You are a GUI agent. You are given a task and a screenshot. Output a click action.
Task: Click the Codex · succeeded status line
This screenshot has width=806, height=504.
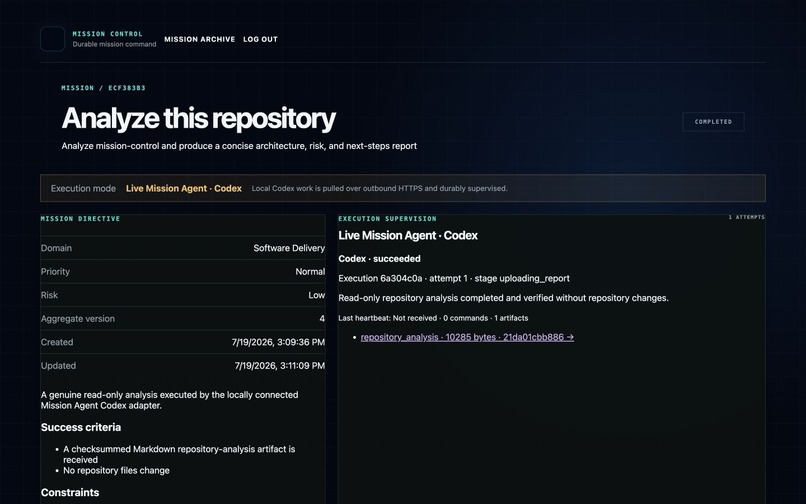379,259
